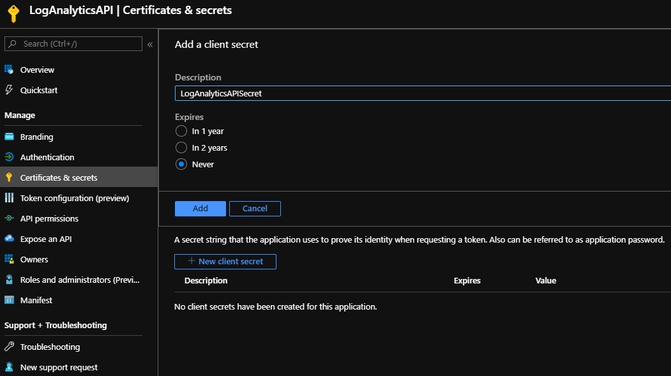This screenshot has width=671, height=376.
Task: Click the Cancel button
Action: [255, 209]
